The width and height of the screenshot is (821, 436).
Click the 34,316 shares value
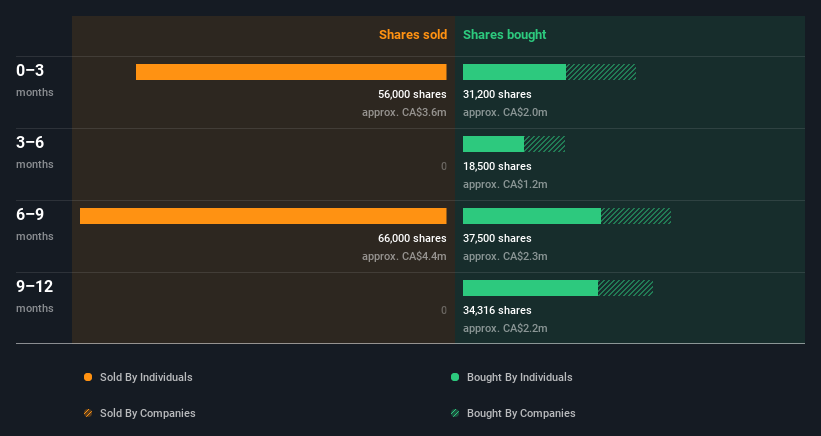[x=497, y=310]
